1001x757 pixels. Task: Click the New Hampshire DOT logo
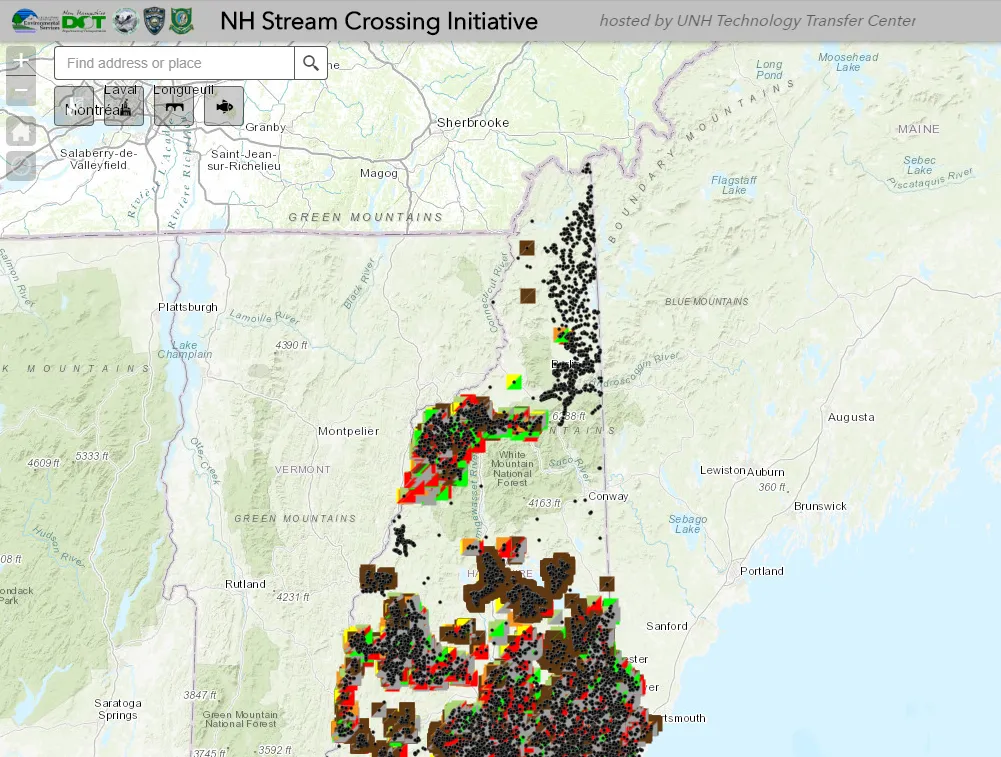pyautogui.click(x=84, y=21)
